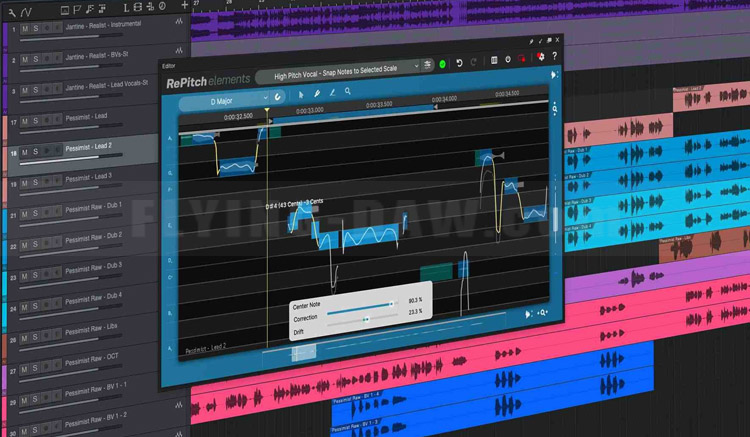Expand automation on Jantine BVs-St track

179,50
